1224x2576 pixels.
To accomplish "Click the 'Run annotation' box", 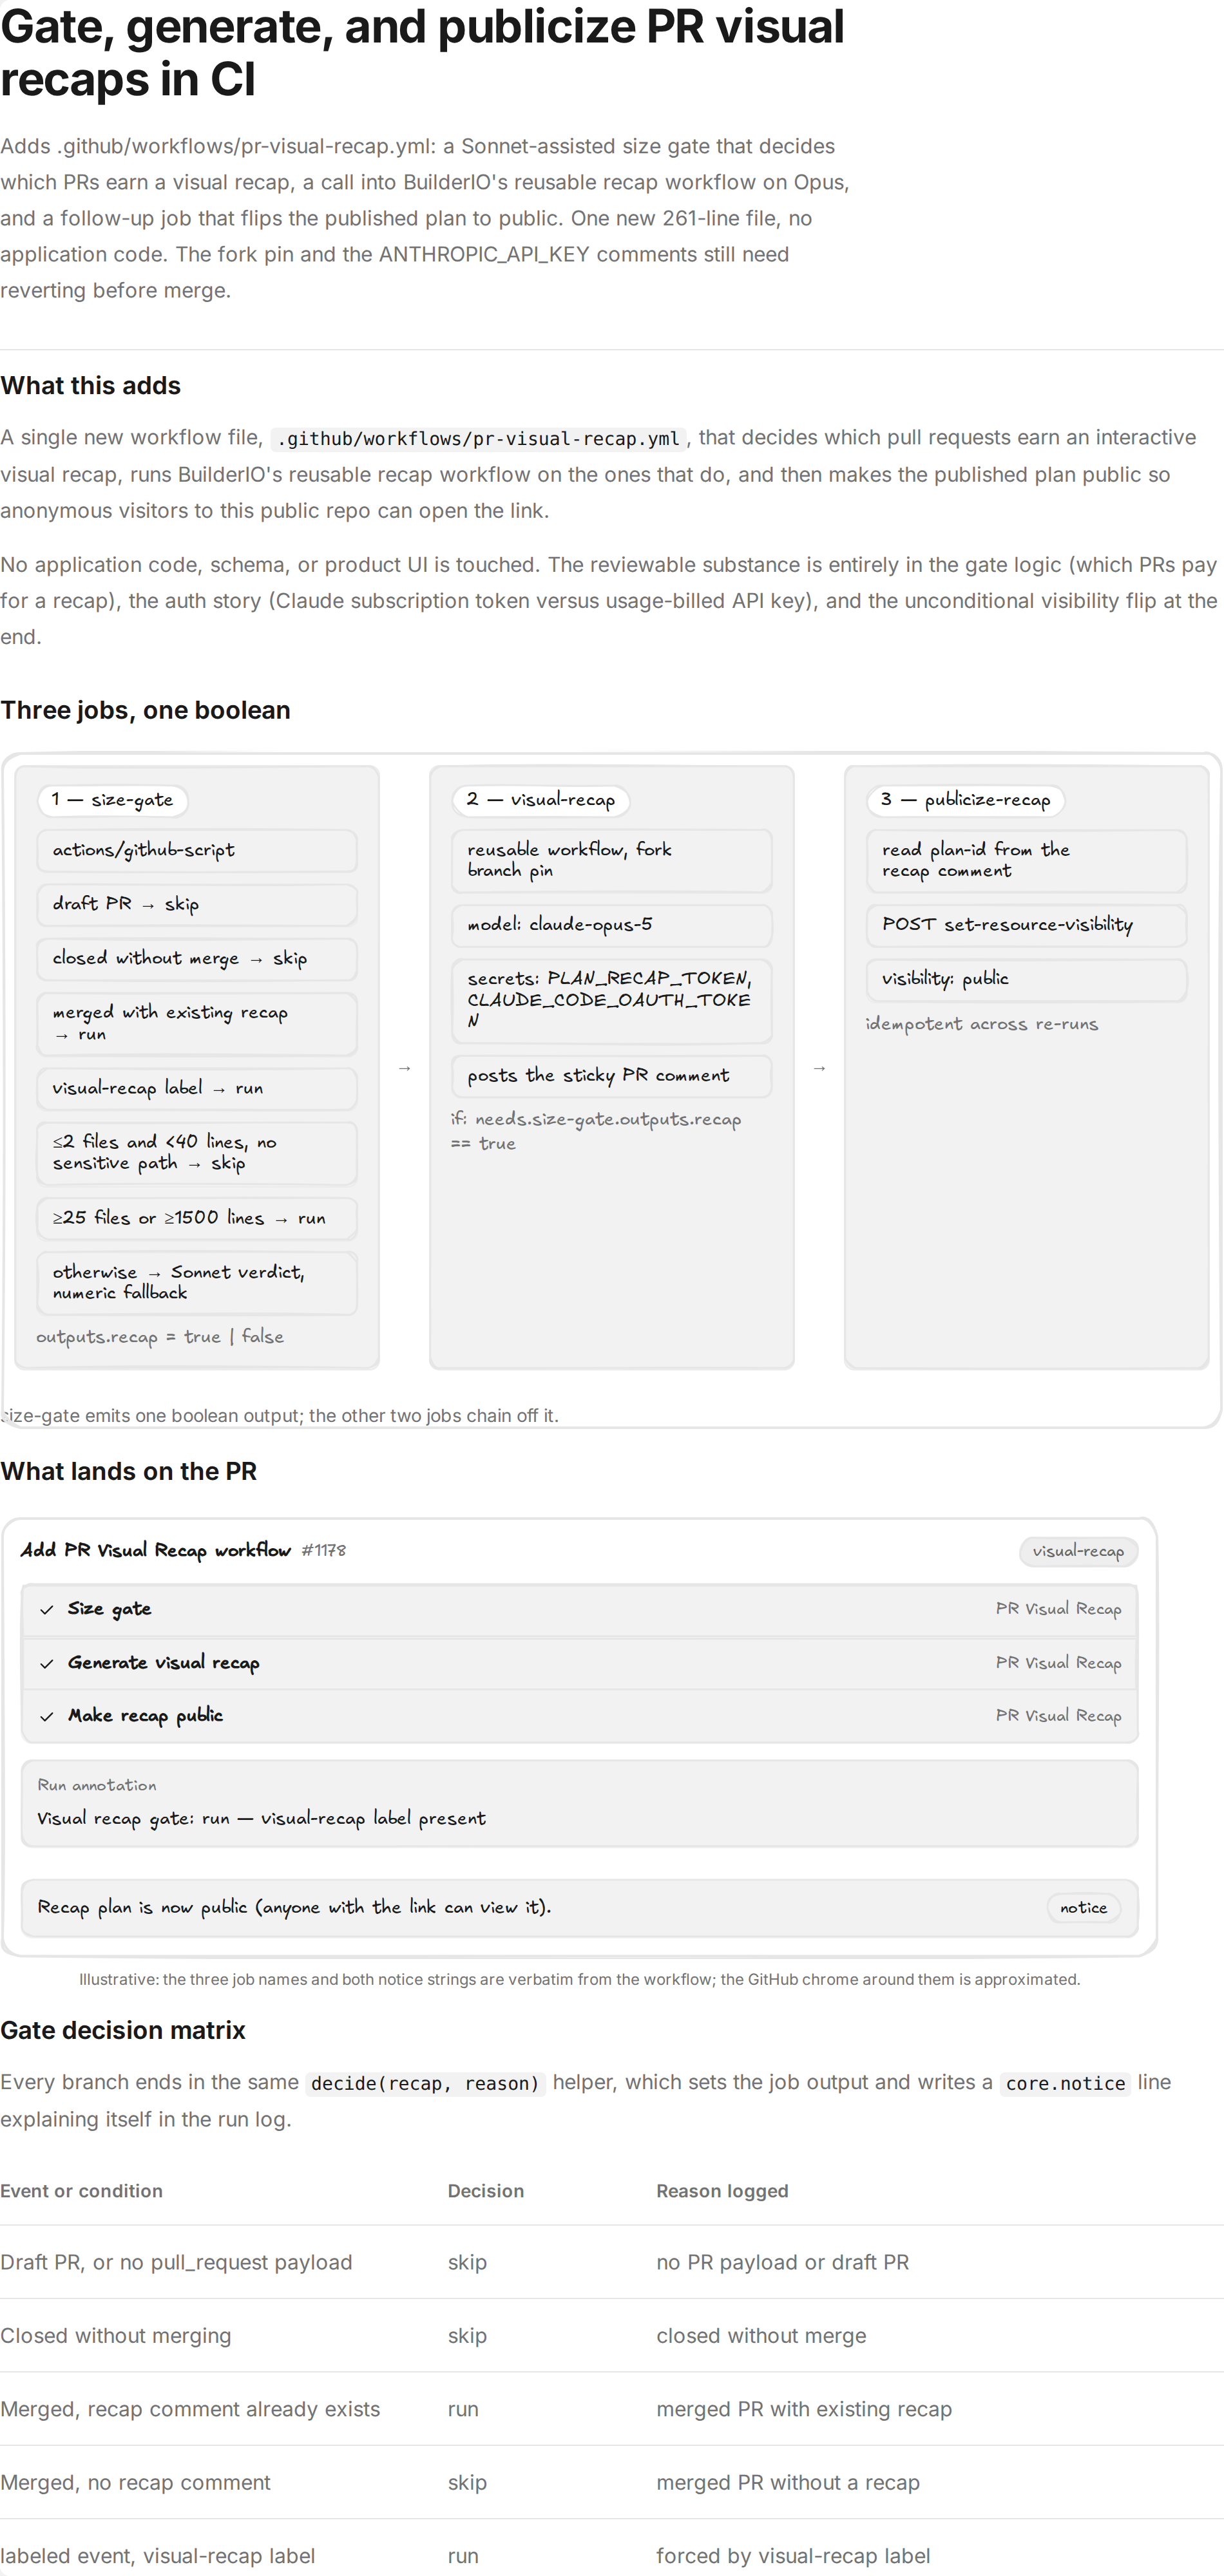I will 579,1803.
